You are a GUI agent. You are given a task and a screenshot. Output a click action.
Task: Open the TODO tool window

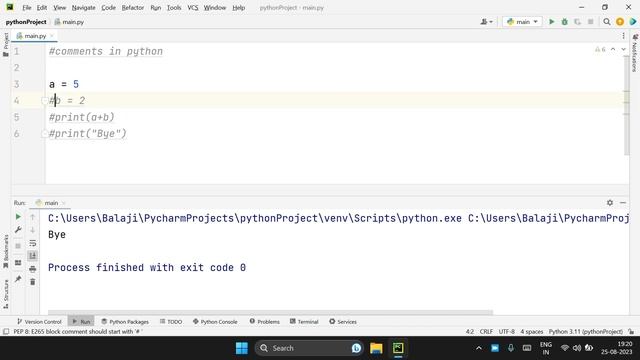171,322
